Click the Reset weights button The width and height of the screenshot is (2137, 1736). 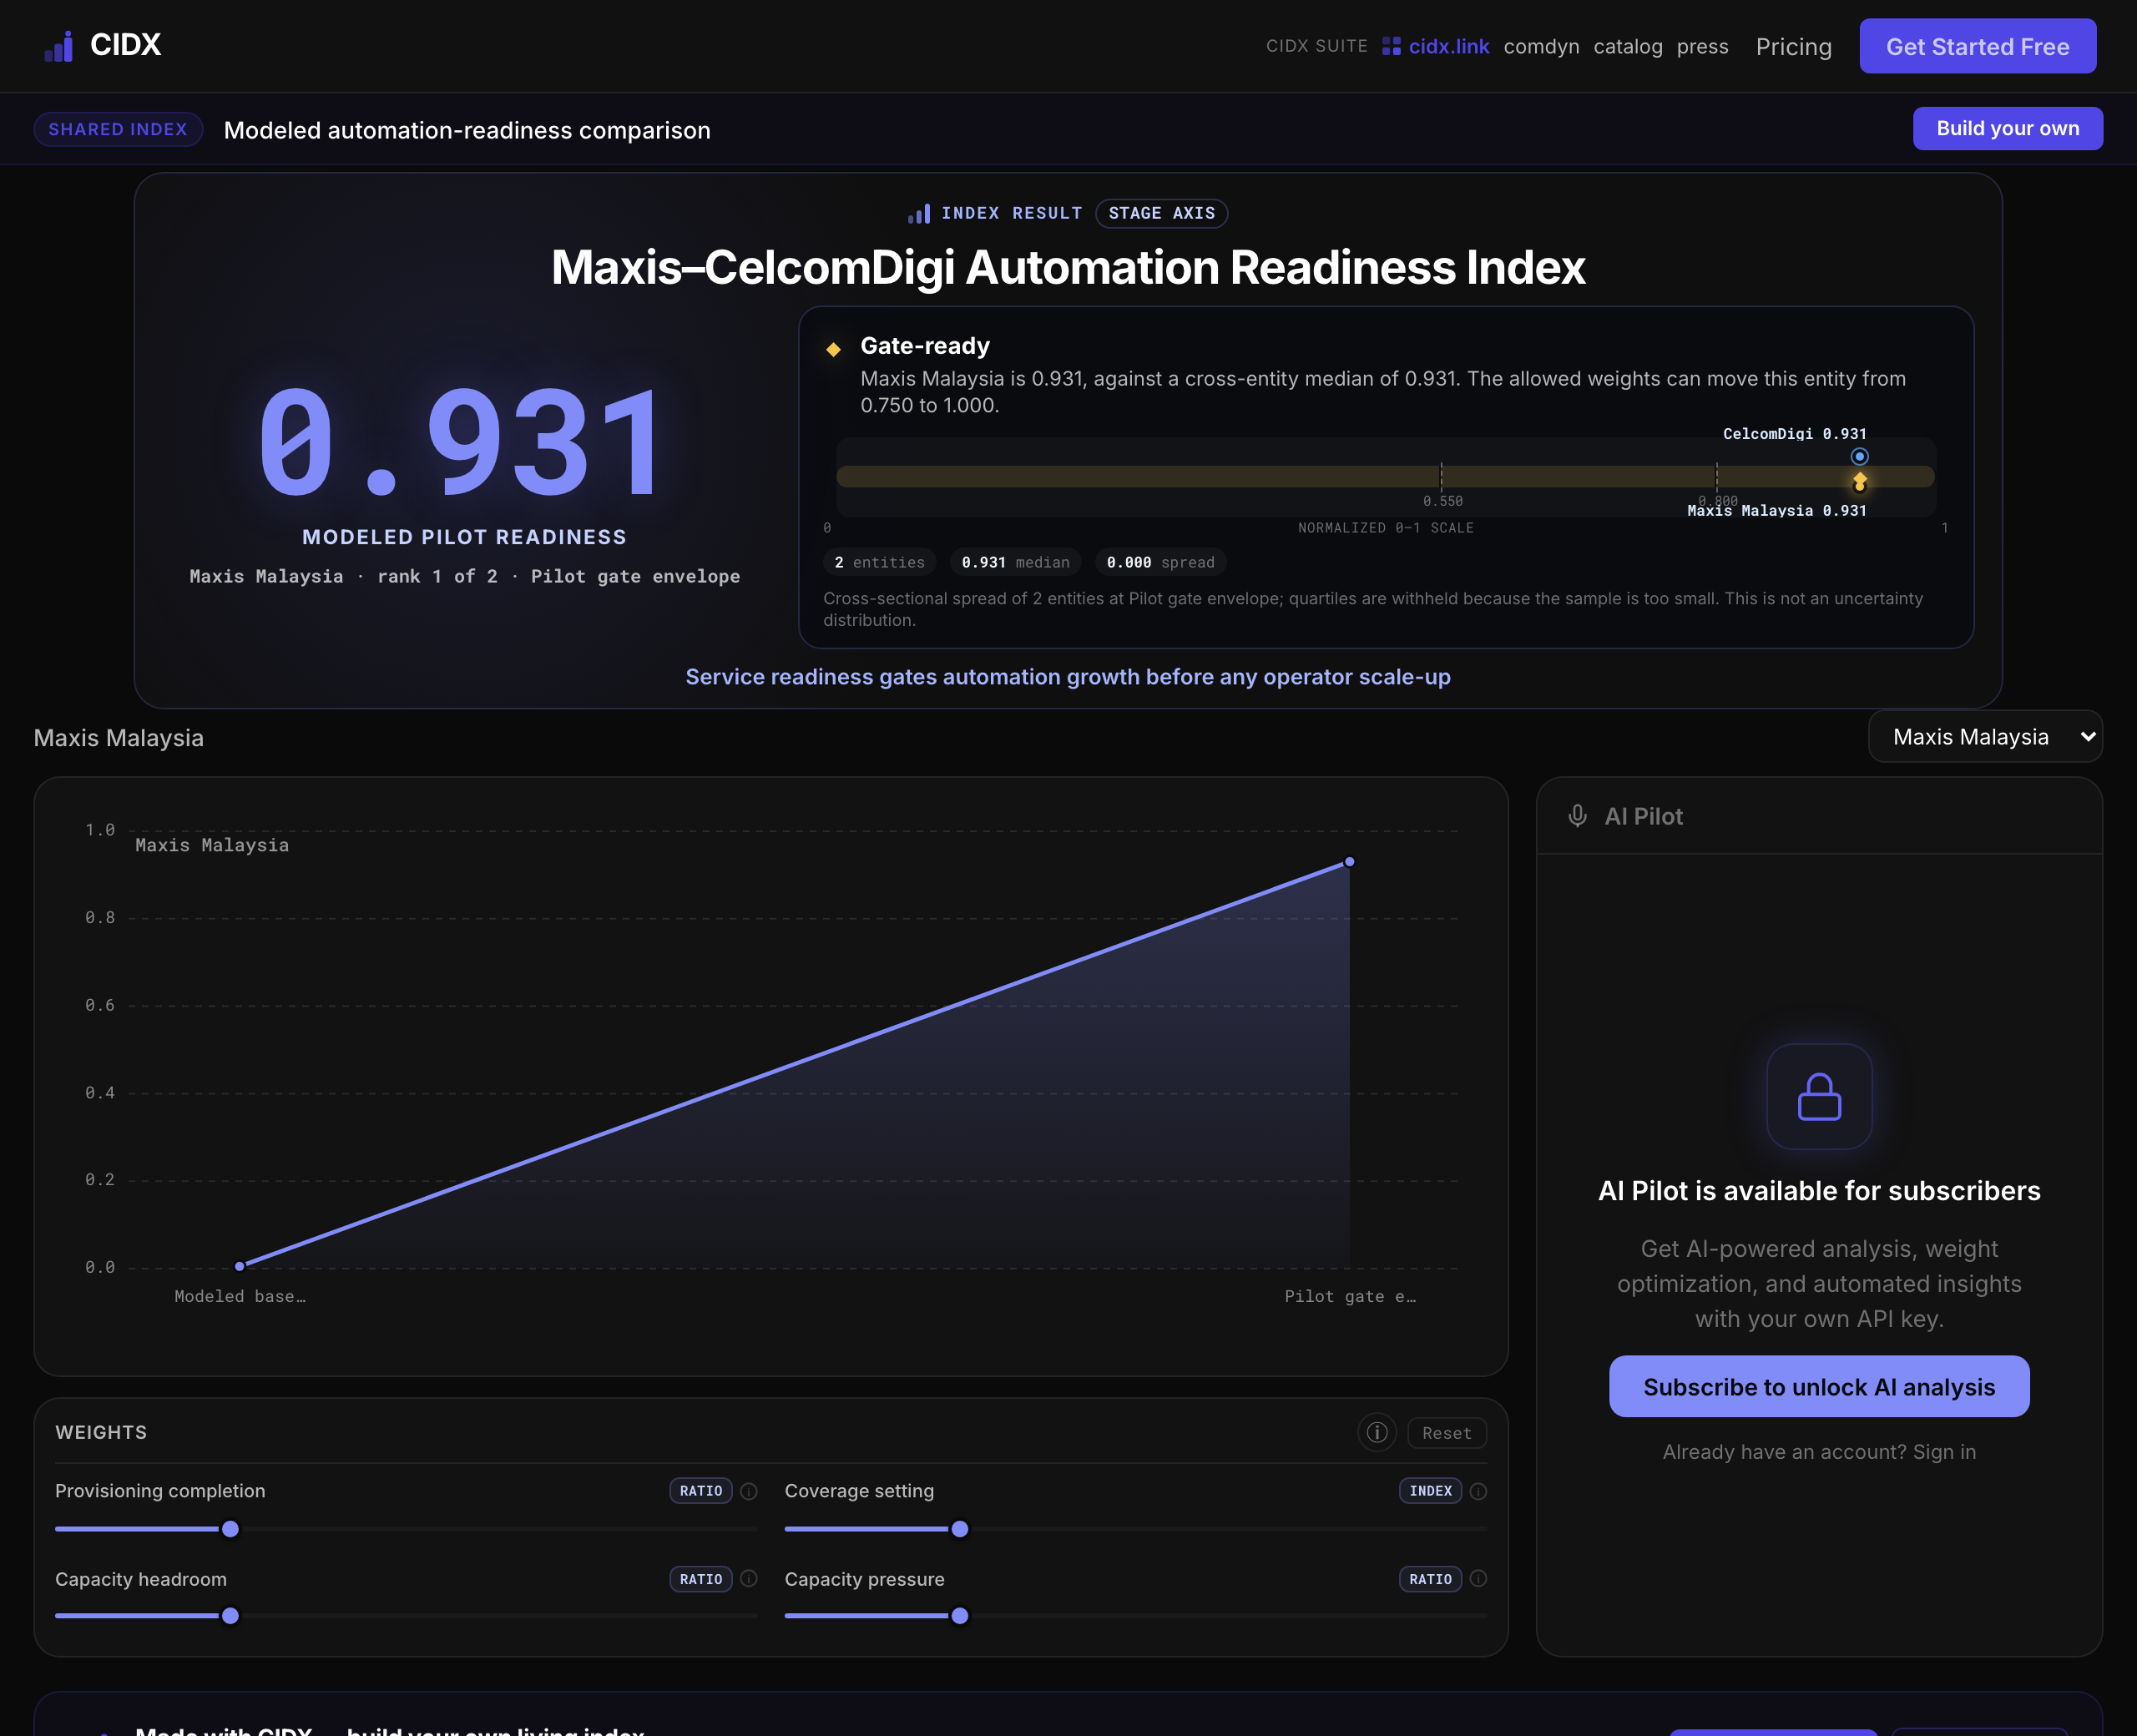coord(1446,1433)
